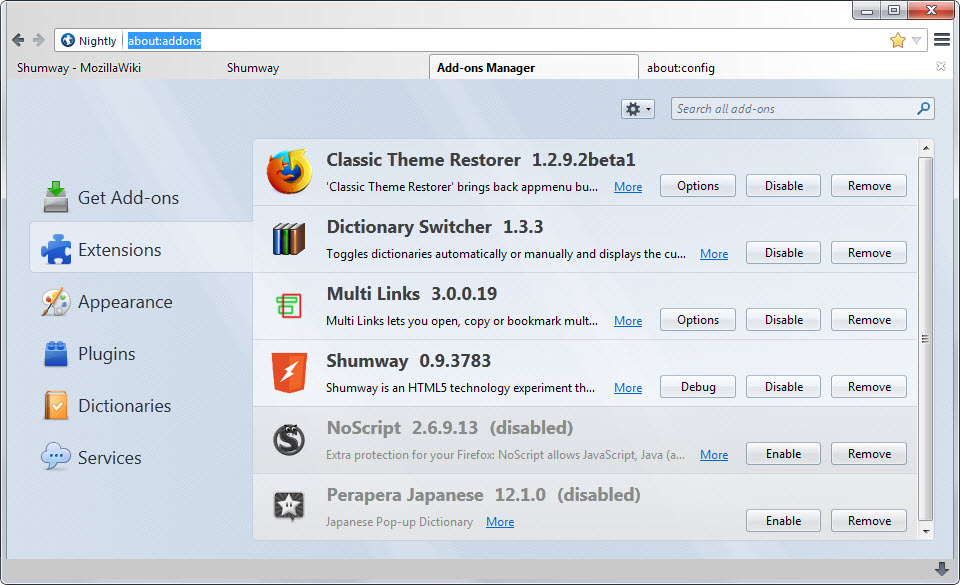Remove Dictionary Switcher
This screenshot has height=585, width=960.
869,253
